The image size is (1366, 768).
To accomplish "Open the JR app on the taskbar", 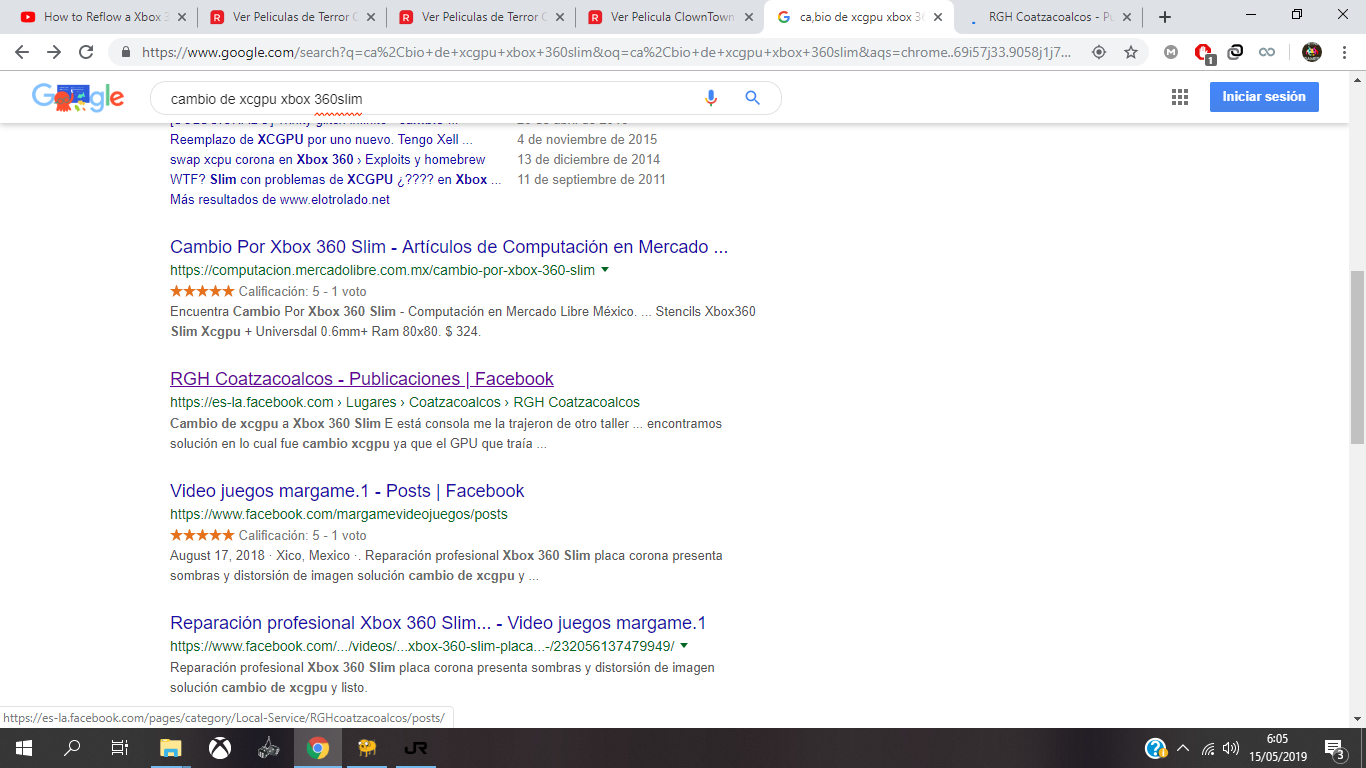I will point(416,748).
